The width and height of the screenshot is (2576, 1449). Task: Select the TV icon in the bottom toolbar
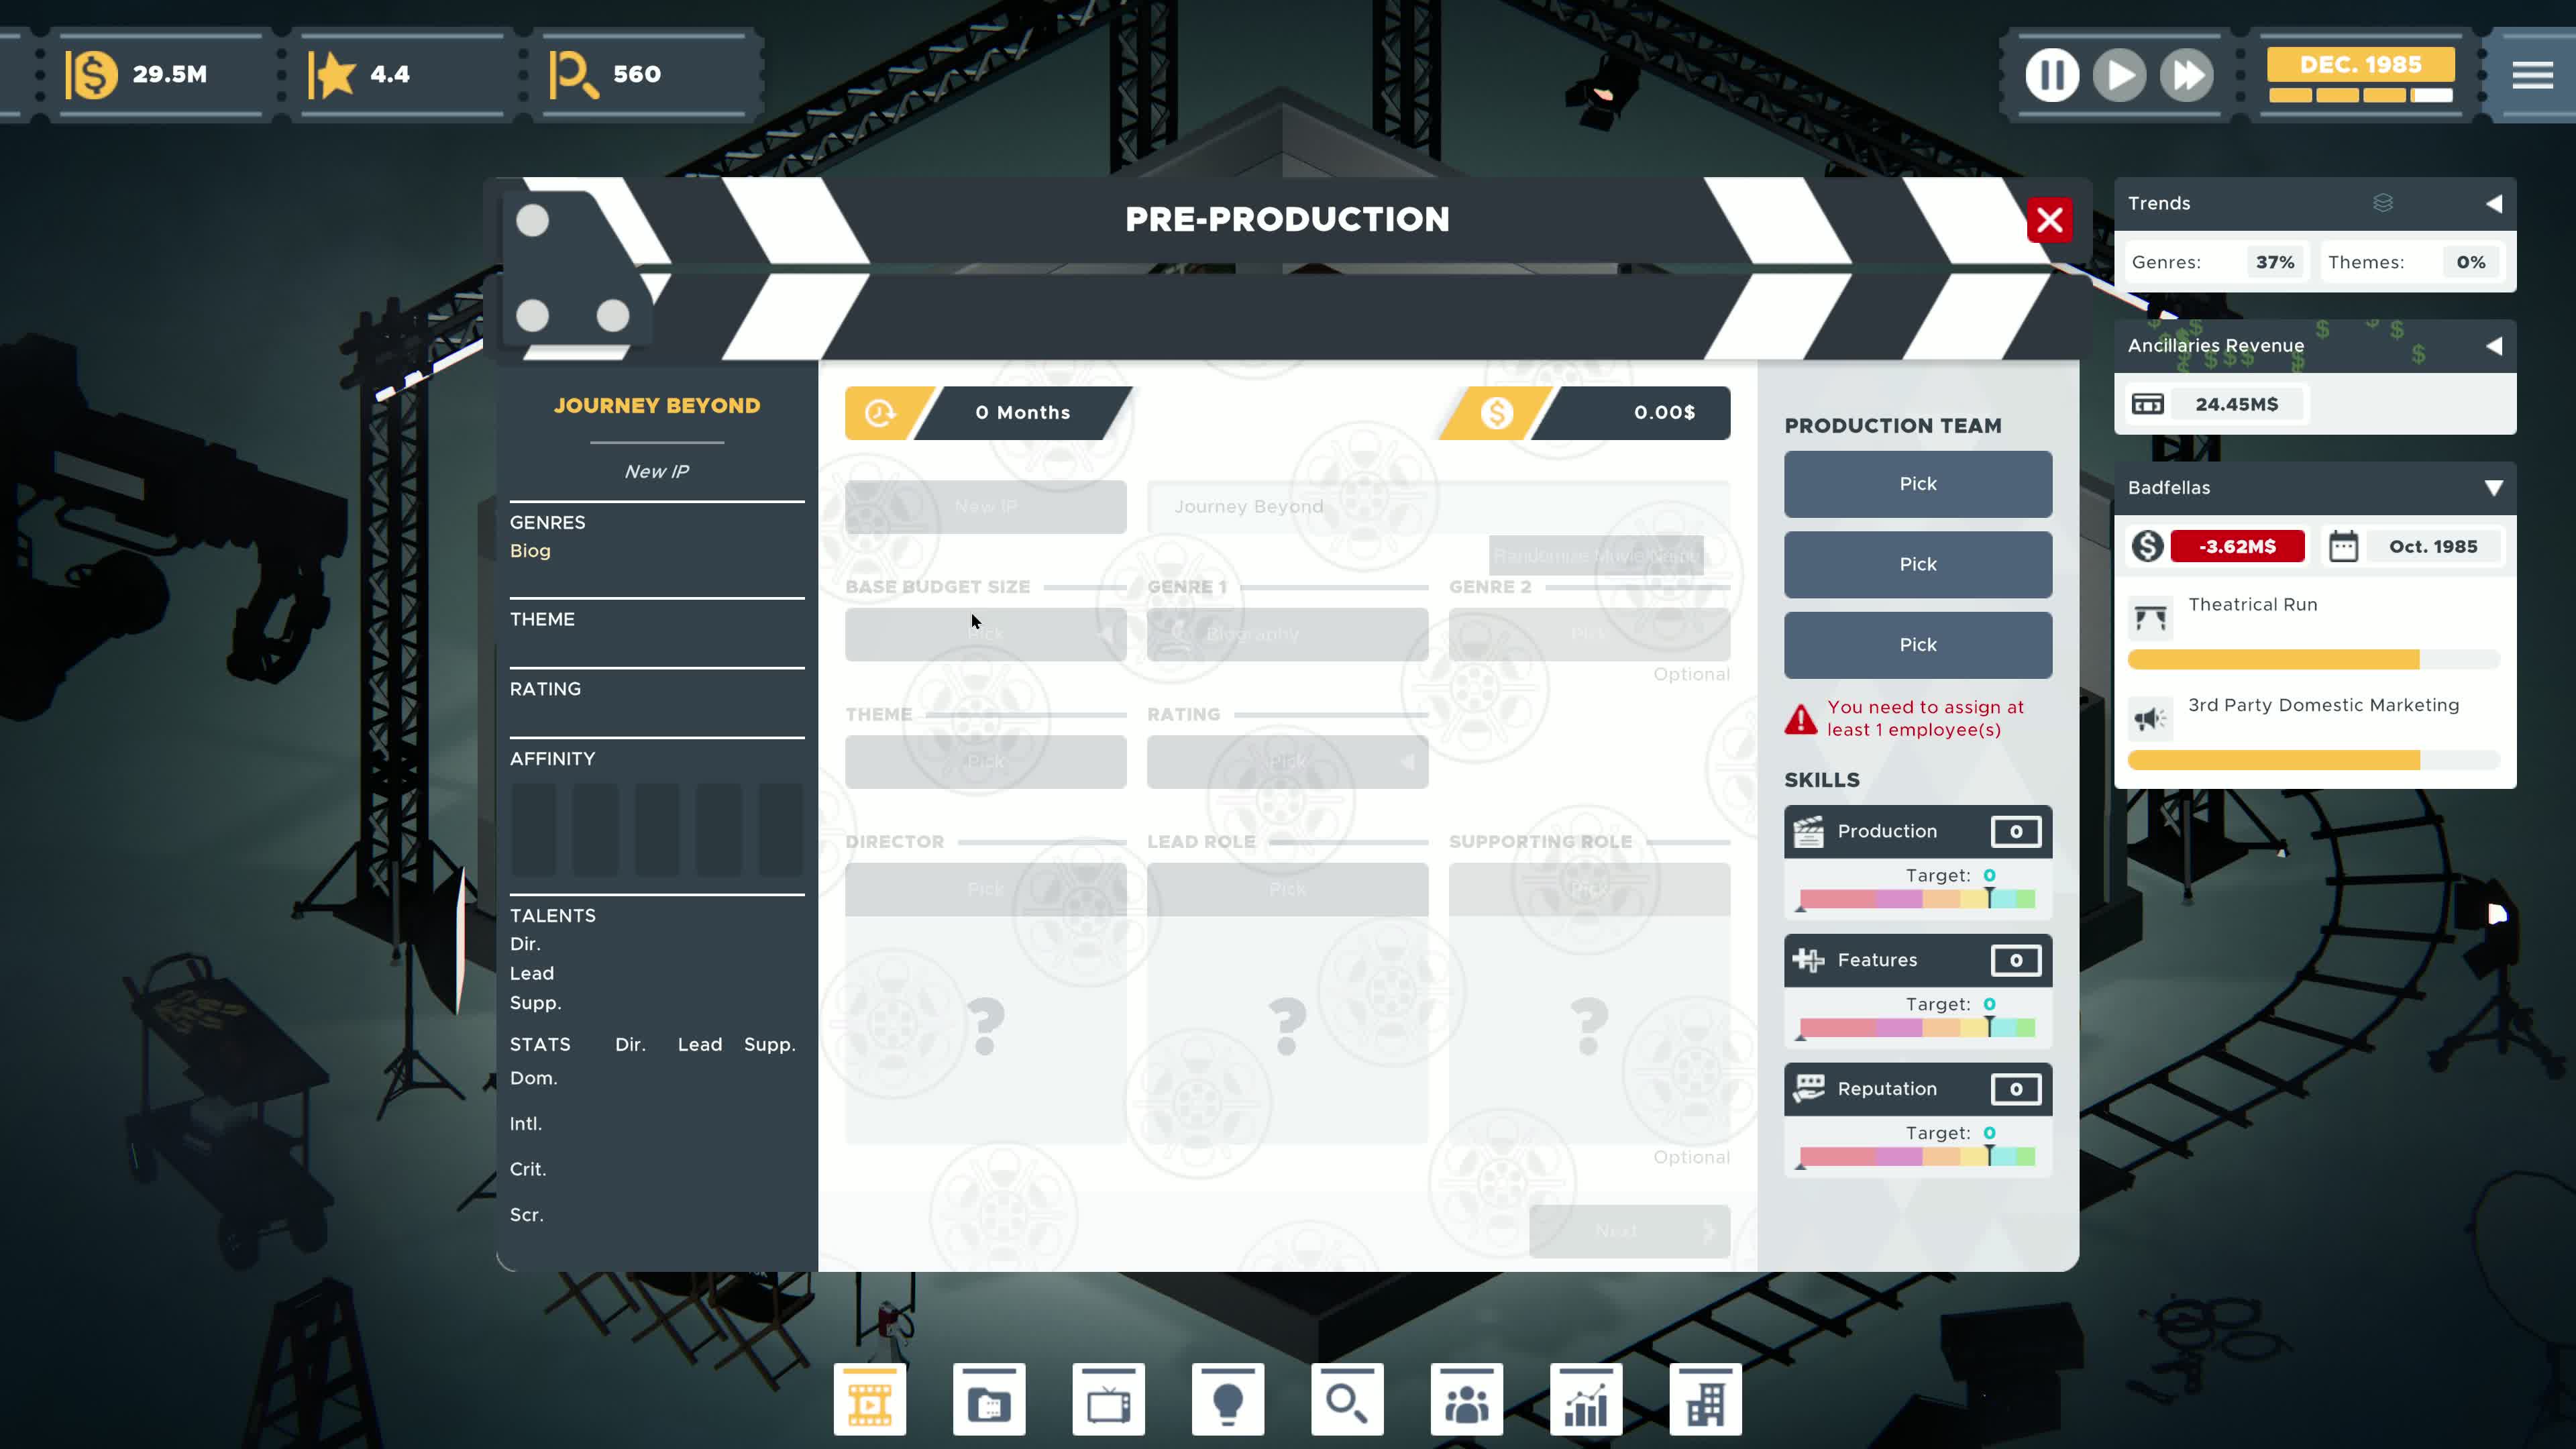coord(1107,1399)
